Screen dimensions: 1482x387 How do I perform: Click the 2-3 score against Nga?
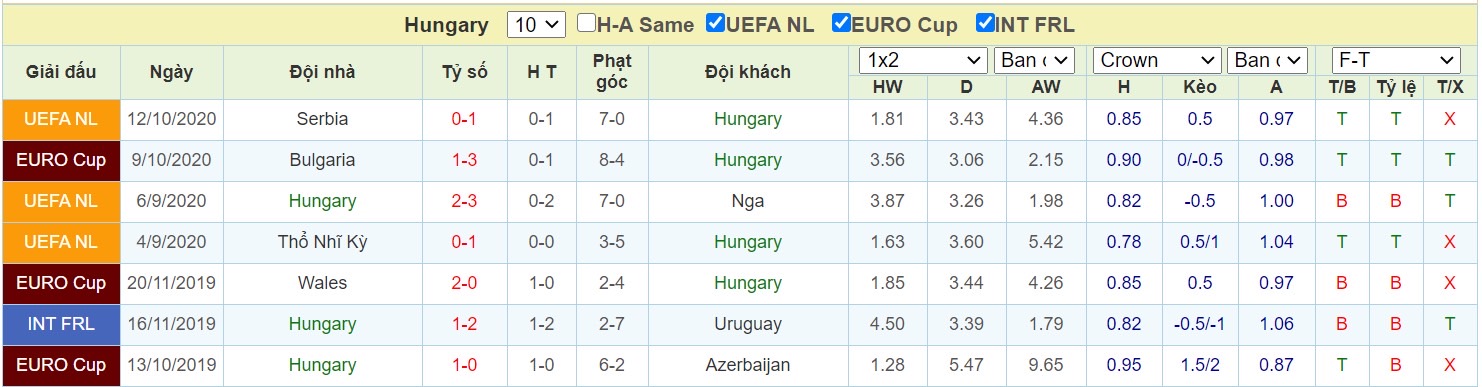coord(464,201)
